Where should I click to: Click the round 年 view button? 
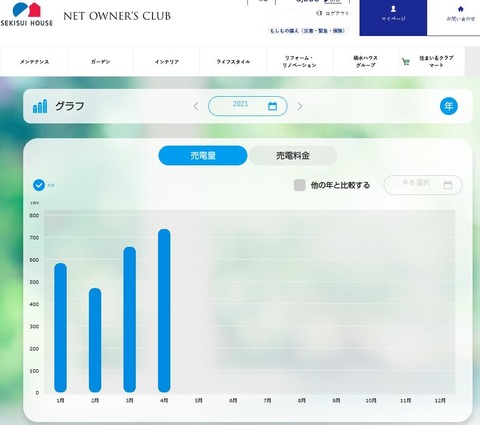[449, 106]
